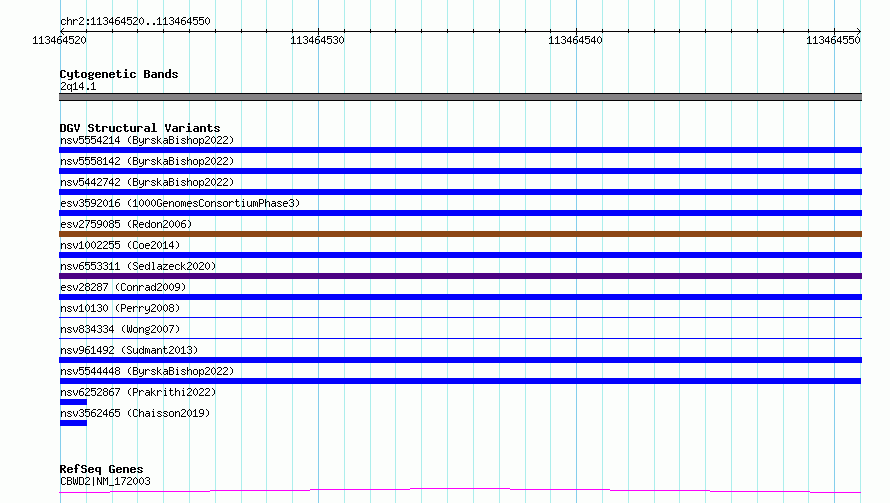Click the short blue bar under nsv6252867
The image size is (890, 503).
coord(73,402)
